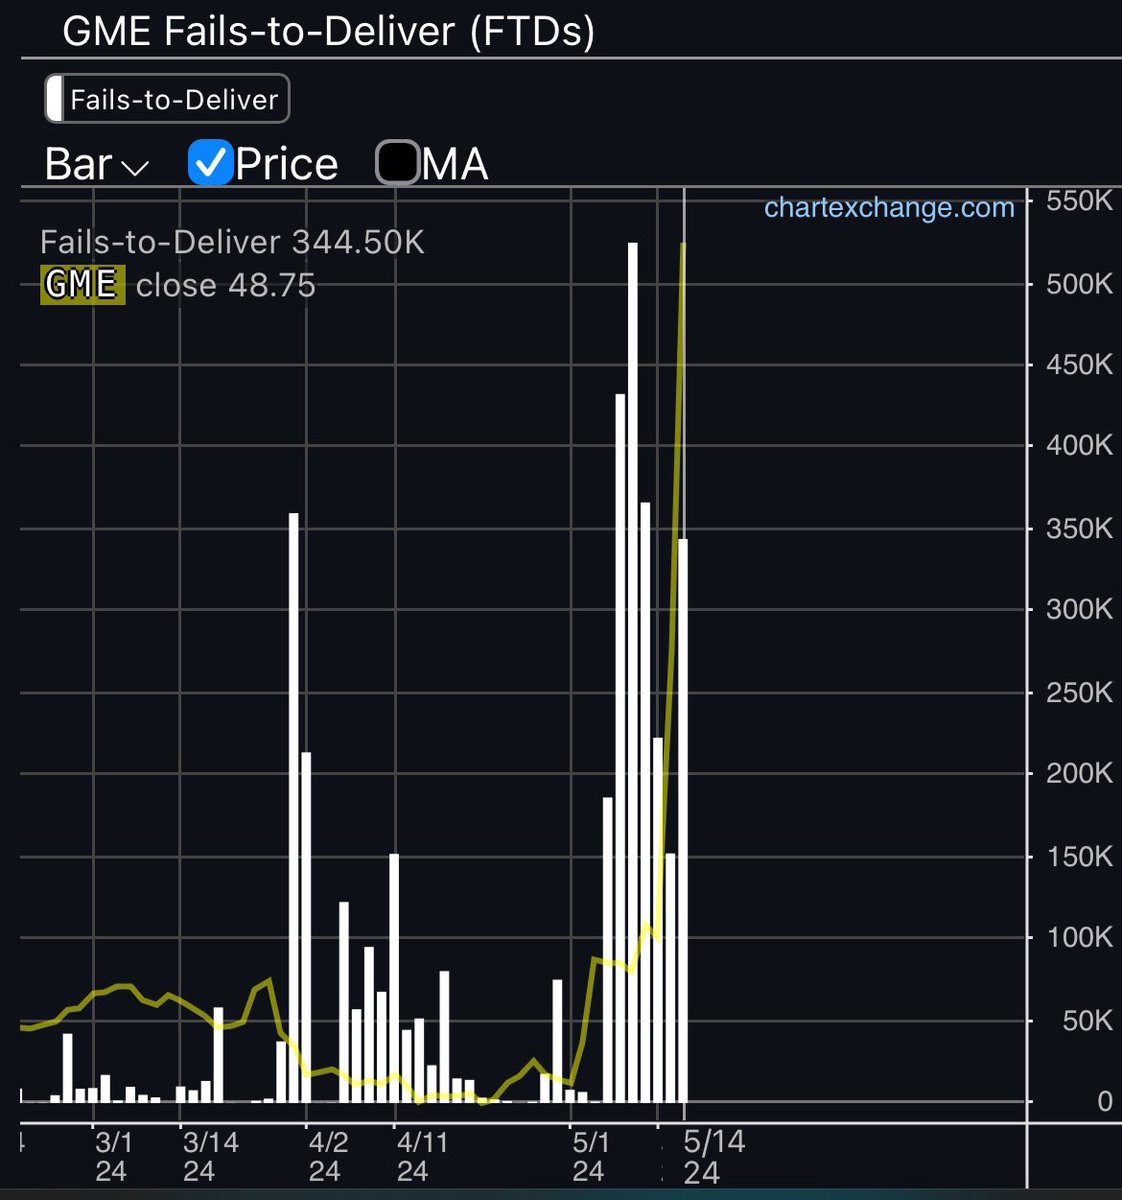This screenshot has width=1122, height=1200.
Task: Click the 450K axis label
Action: pos(1079,364)
